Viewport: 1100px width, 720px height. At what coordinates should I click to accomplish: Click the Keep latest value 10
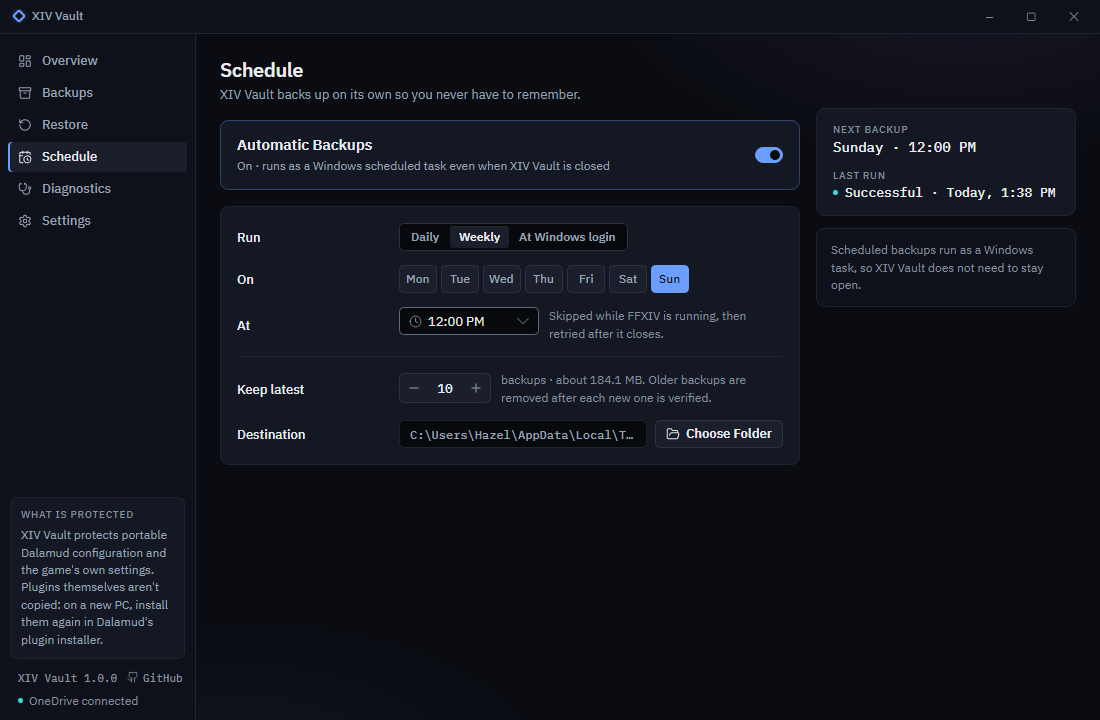pyautogui.click(x=445, y=388)
